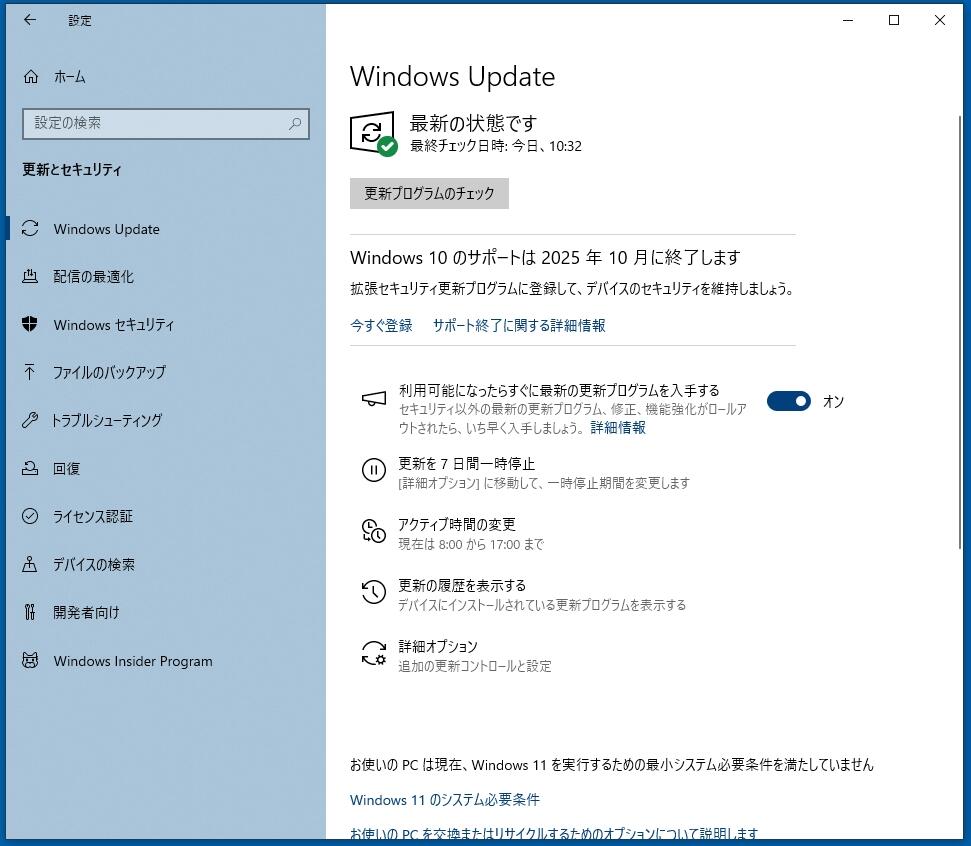The height and width of the screenshot is (846, 971).
Task: Close the 設定 window
Action: tap(939, 20)
